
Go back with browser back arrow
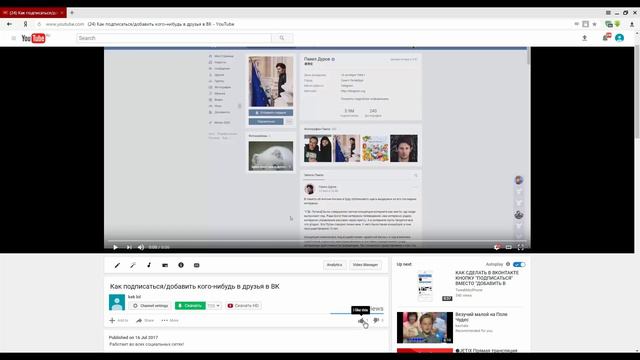(9, 24)
